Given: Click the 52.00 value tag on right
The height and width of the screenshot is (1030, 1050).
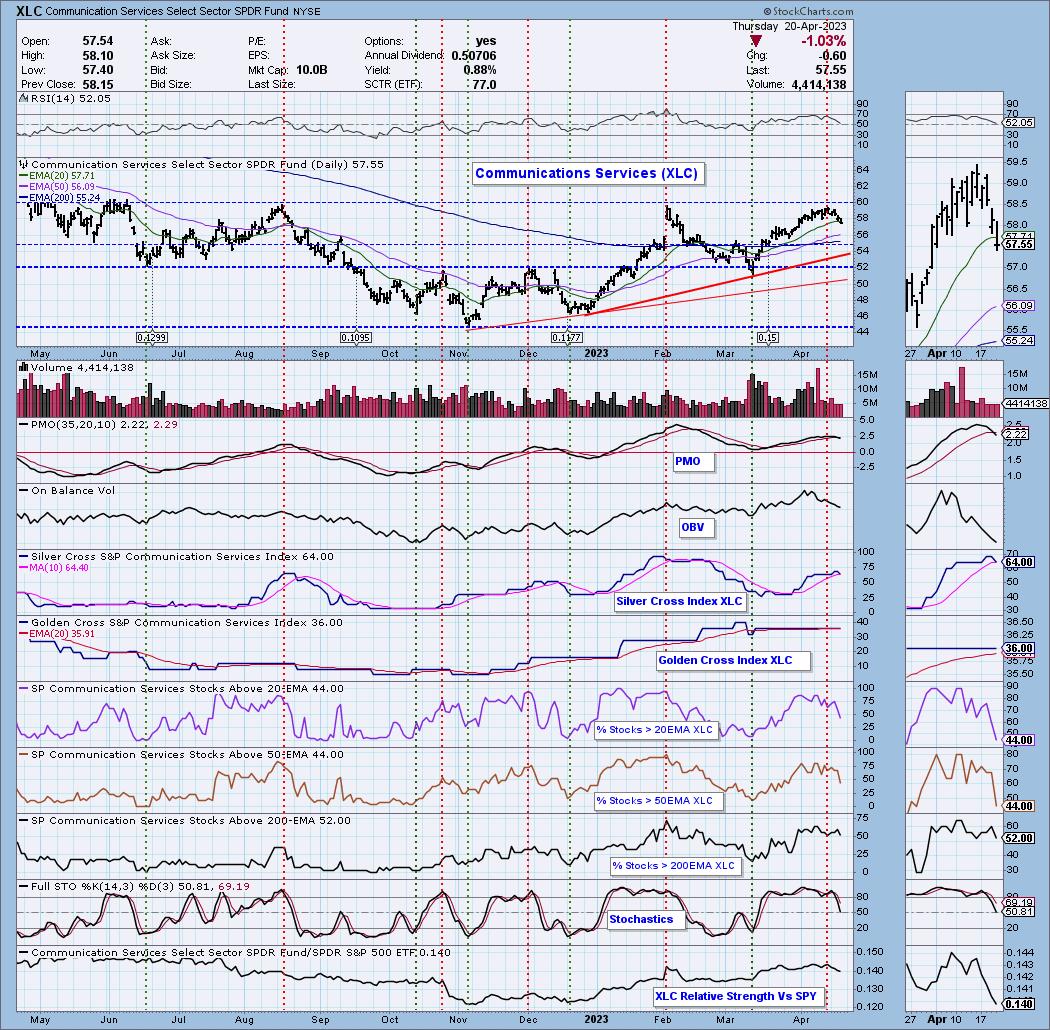Looking at the screenshot, I should (x=1019, y=838).
